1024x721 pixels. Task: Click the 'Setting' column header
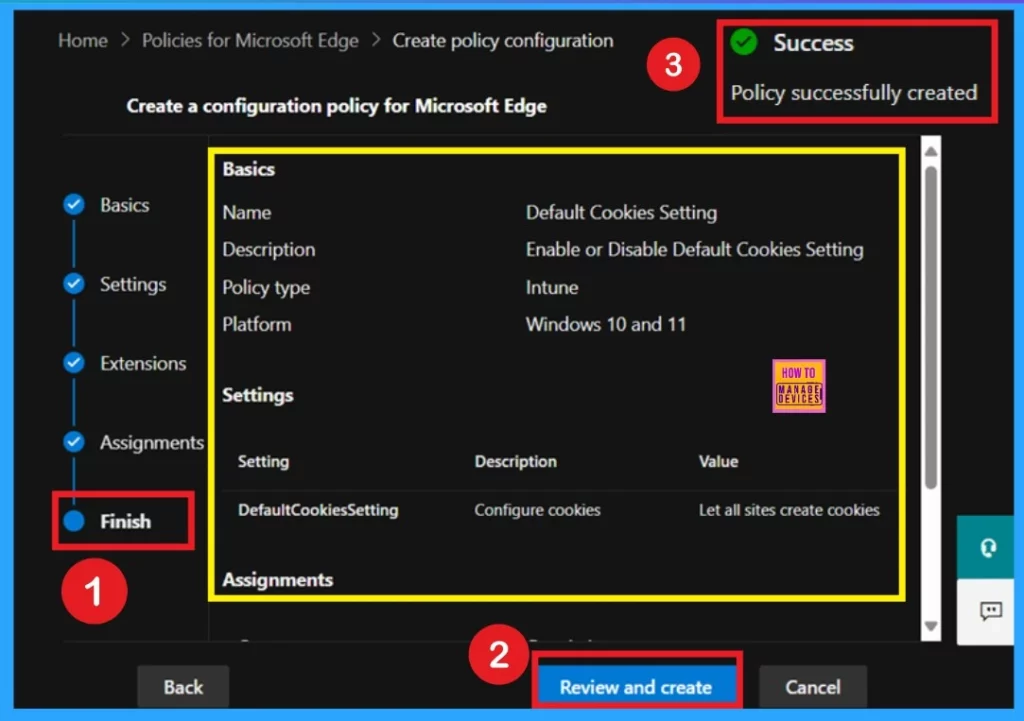pyautogui.click(x=263, y=462)
